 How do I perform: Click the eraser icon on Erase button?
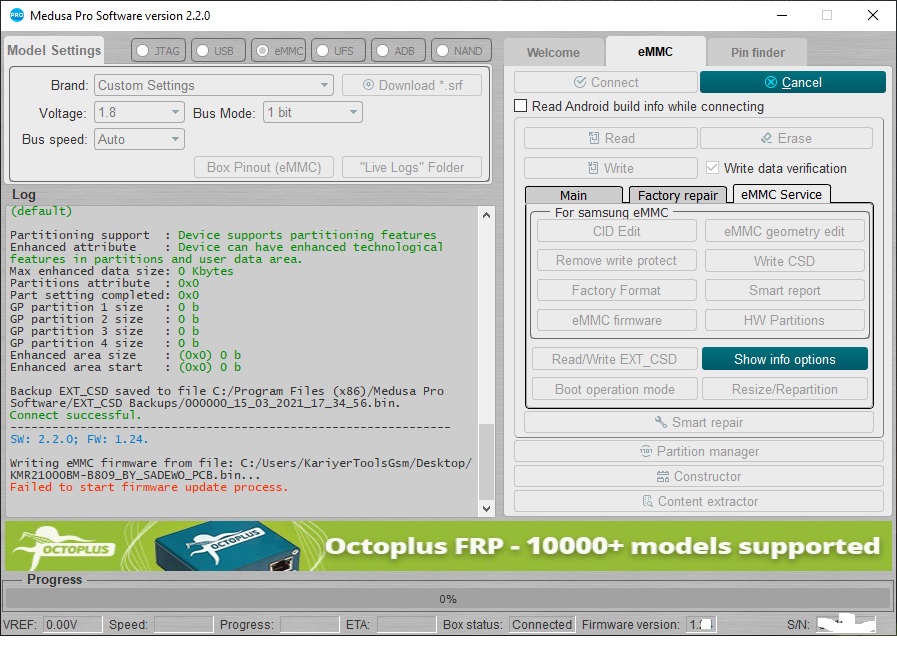[766, 138]
